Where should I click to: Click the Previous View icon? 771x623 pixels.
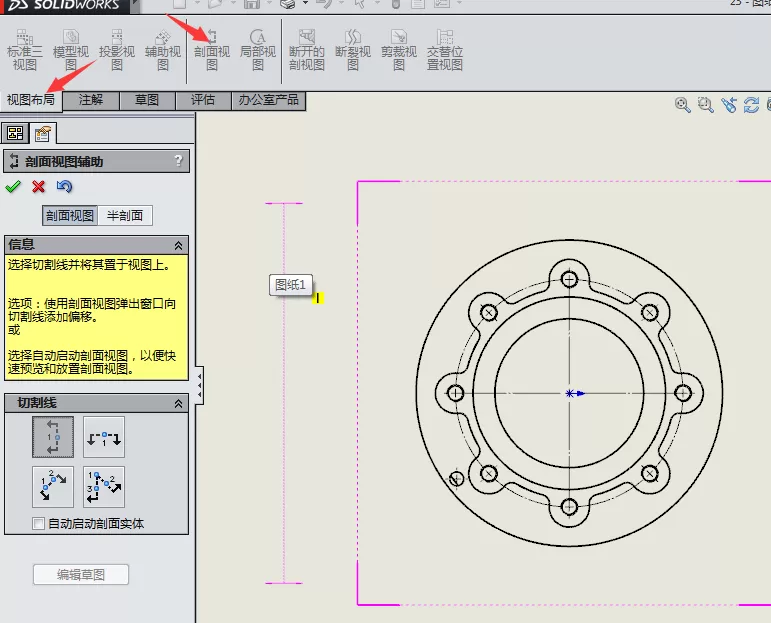pos(729,105)
